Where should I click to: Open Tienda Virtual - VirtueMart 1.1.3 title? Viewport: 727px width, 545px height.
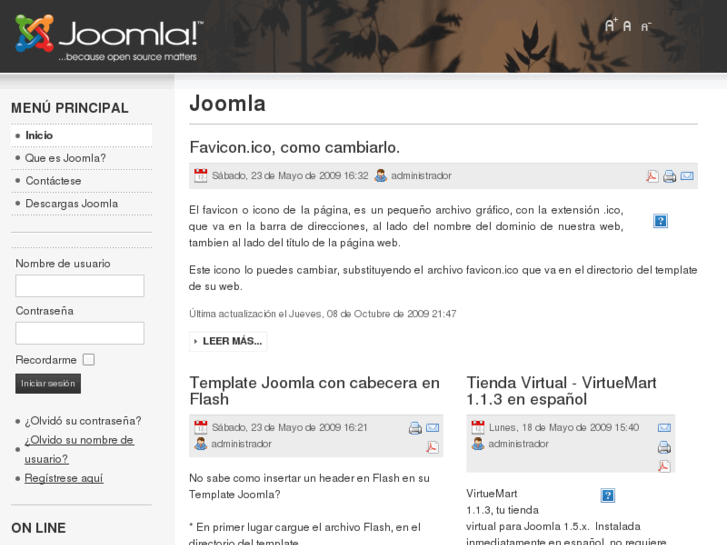click(x=561, y=391)
